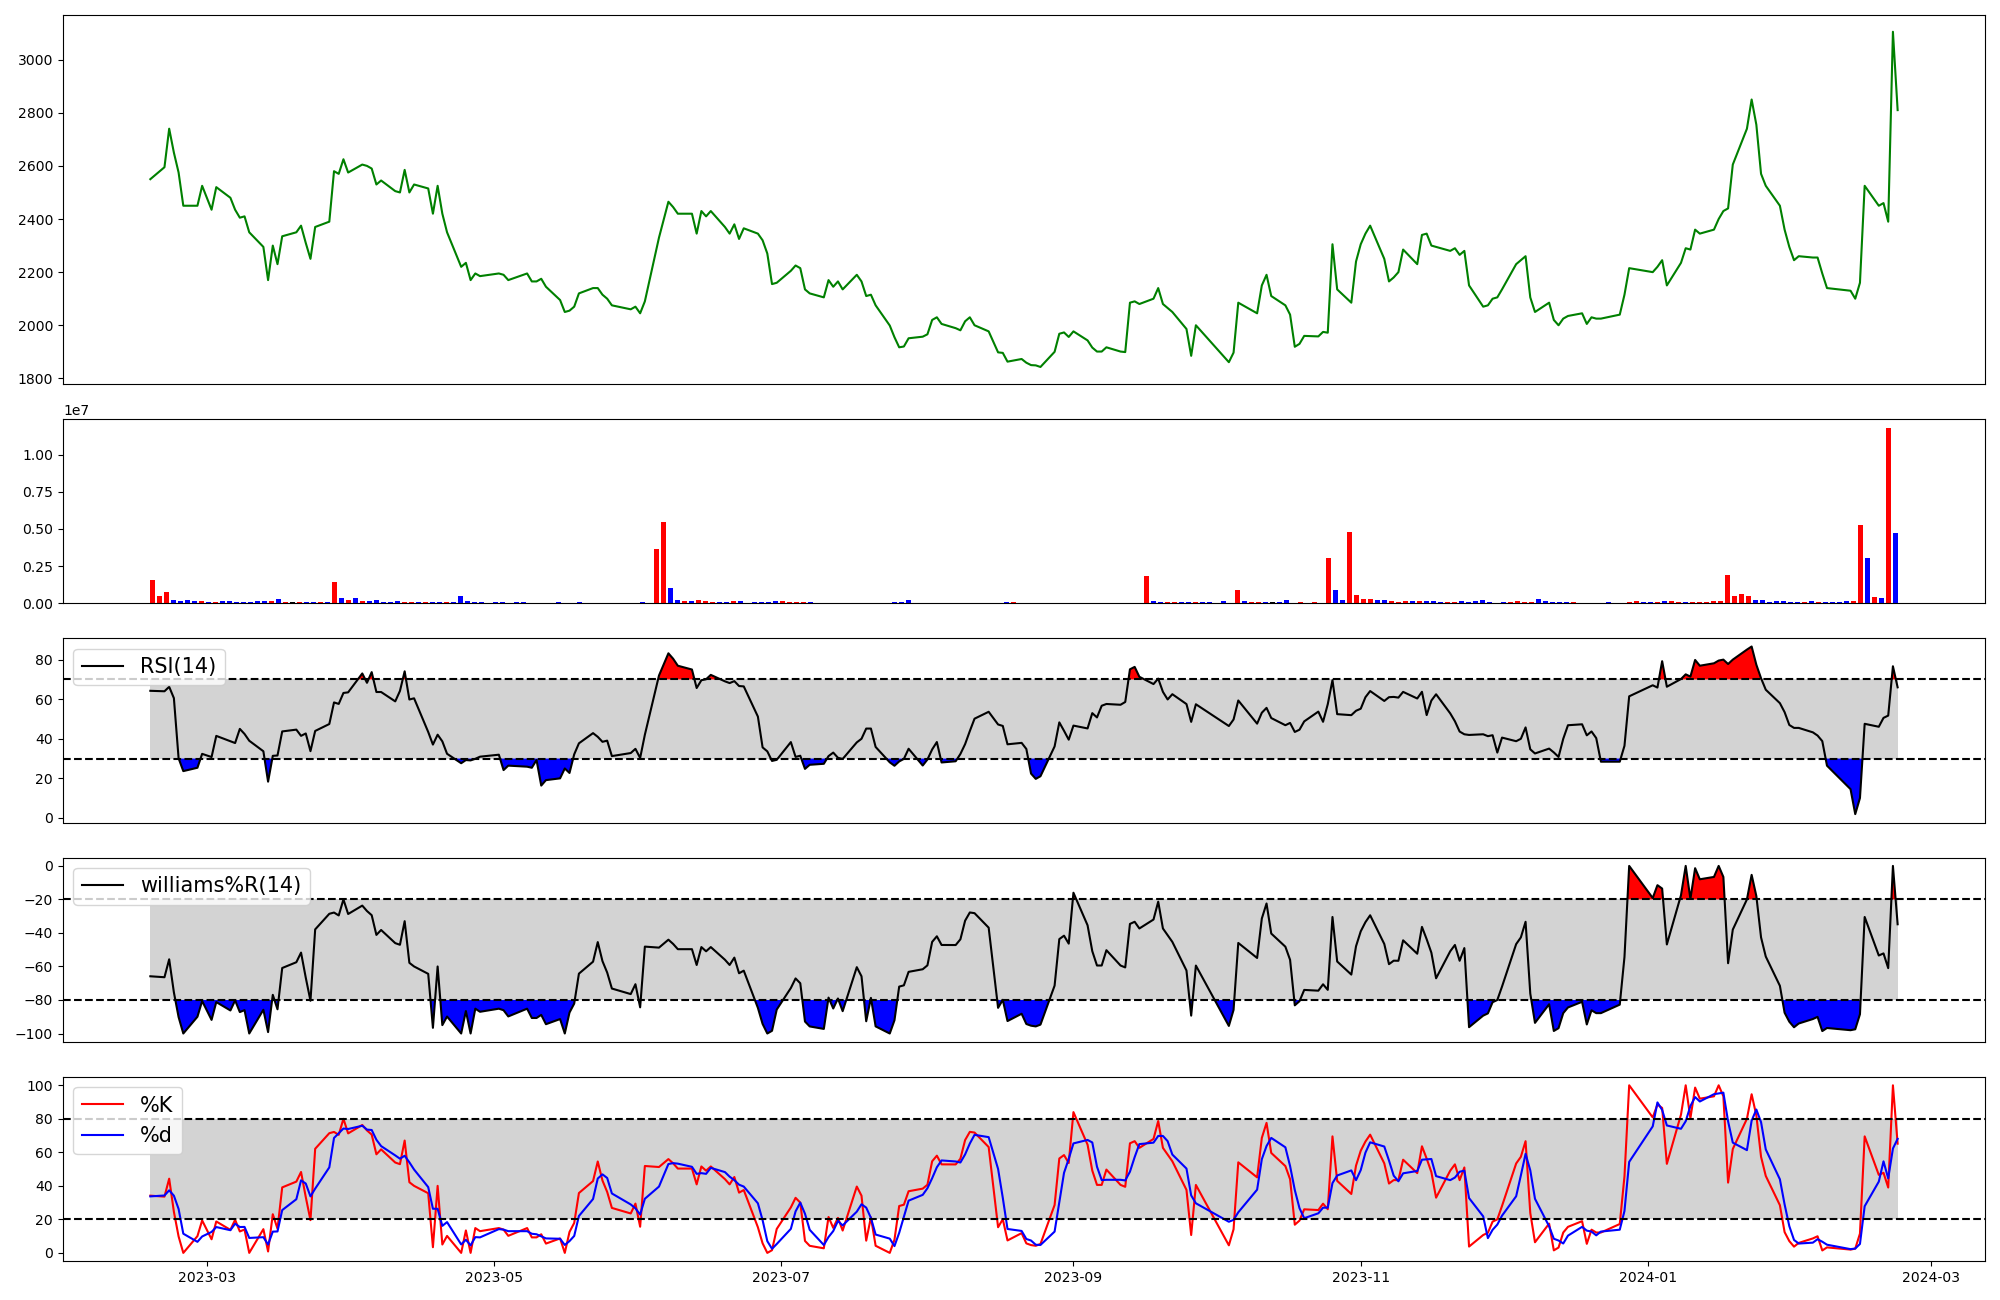Click the blue %d legend line sample
This screenshot has height=1300, width=2000.
pyautogui.click(x=102, y=1135)
